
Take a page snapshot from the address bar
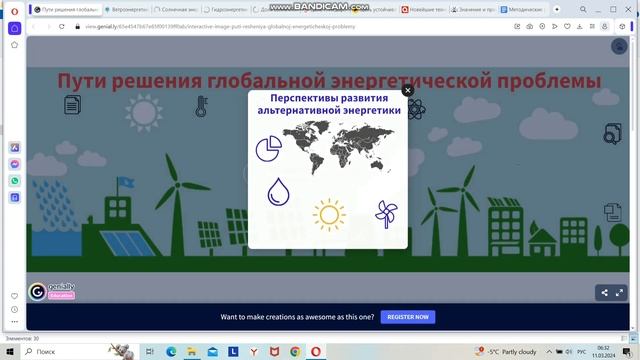(529, 27)
